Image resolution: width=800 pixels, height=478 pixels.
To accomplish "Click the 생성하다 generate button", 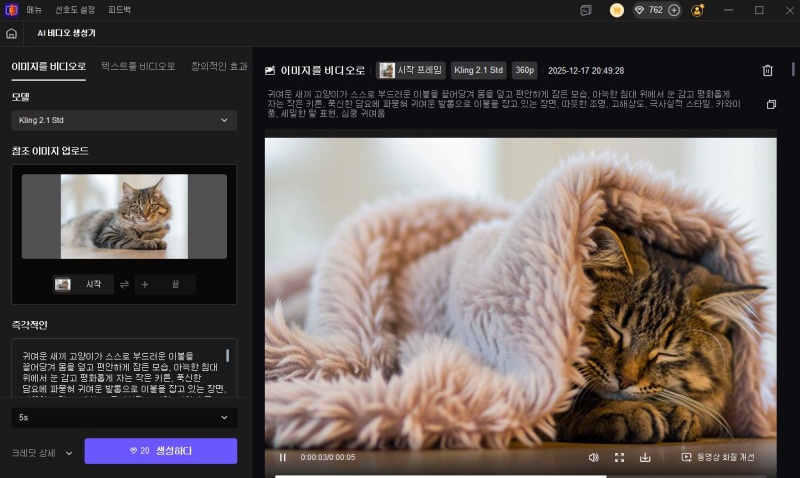I will [161, 451].
